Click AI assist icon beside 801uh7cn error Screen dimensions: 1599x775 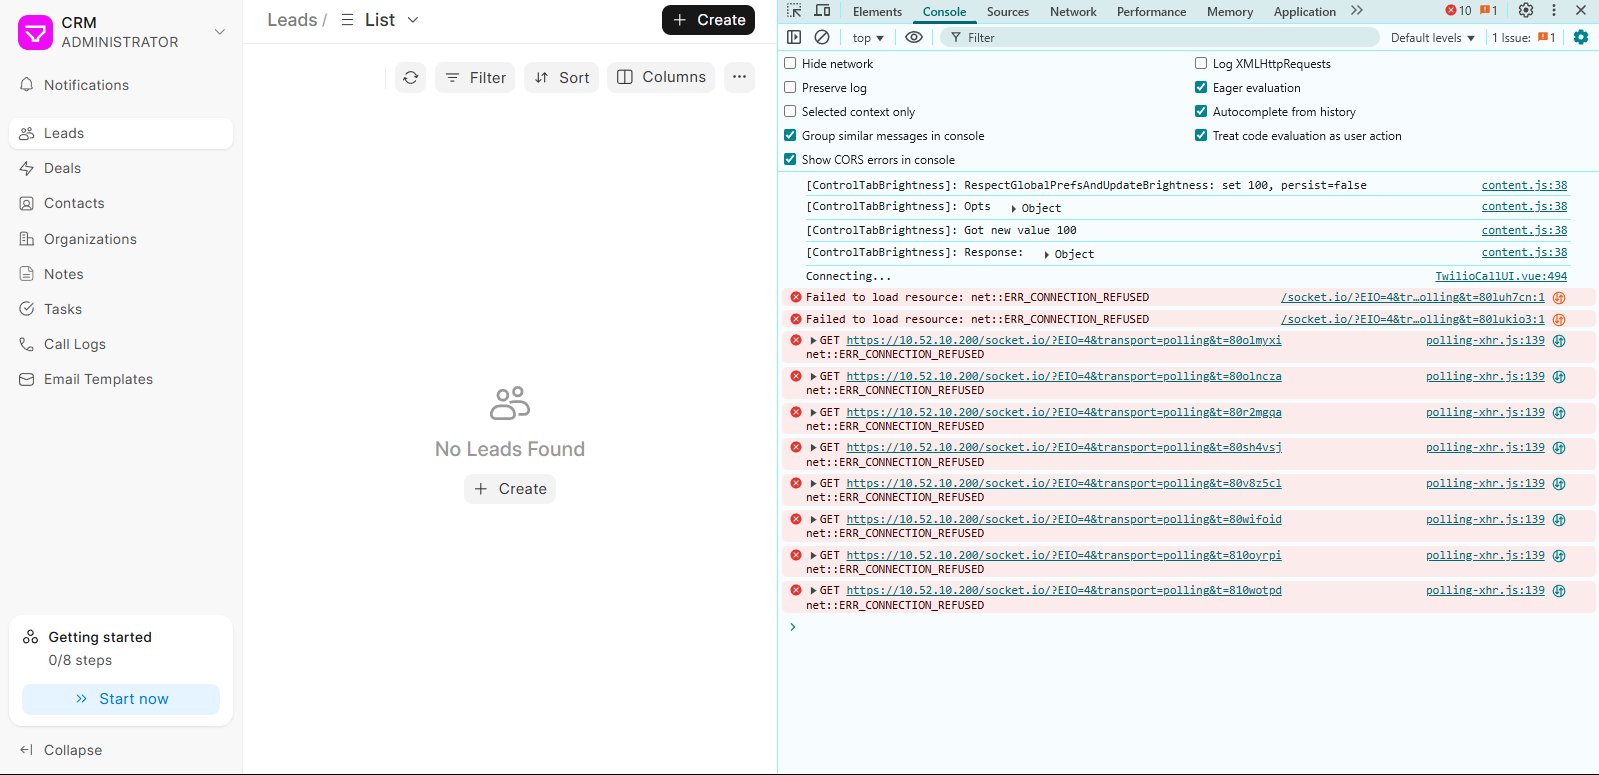pos(1559,297)
